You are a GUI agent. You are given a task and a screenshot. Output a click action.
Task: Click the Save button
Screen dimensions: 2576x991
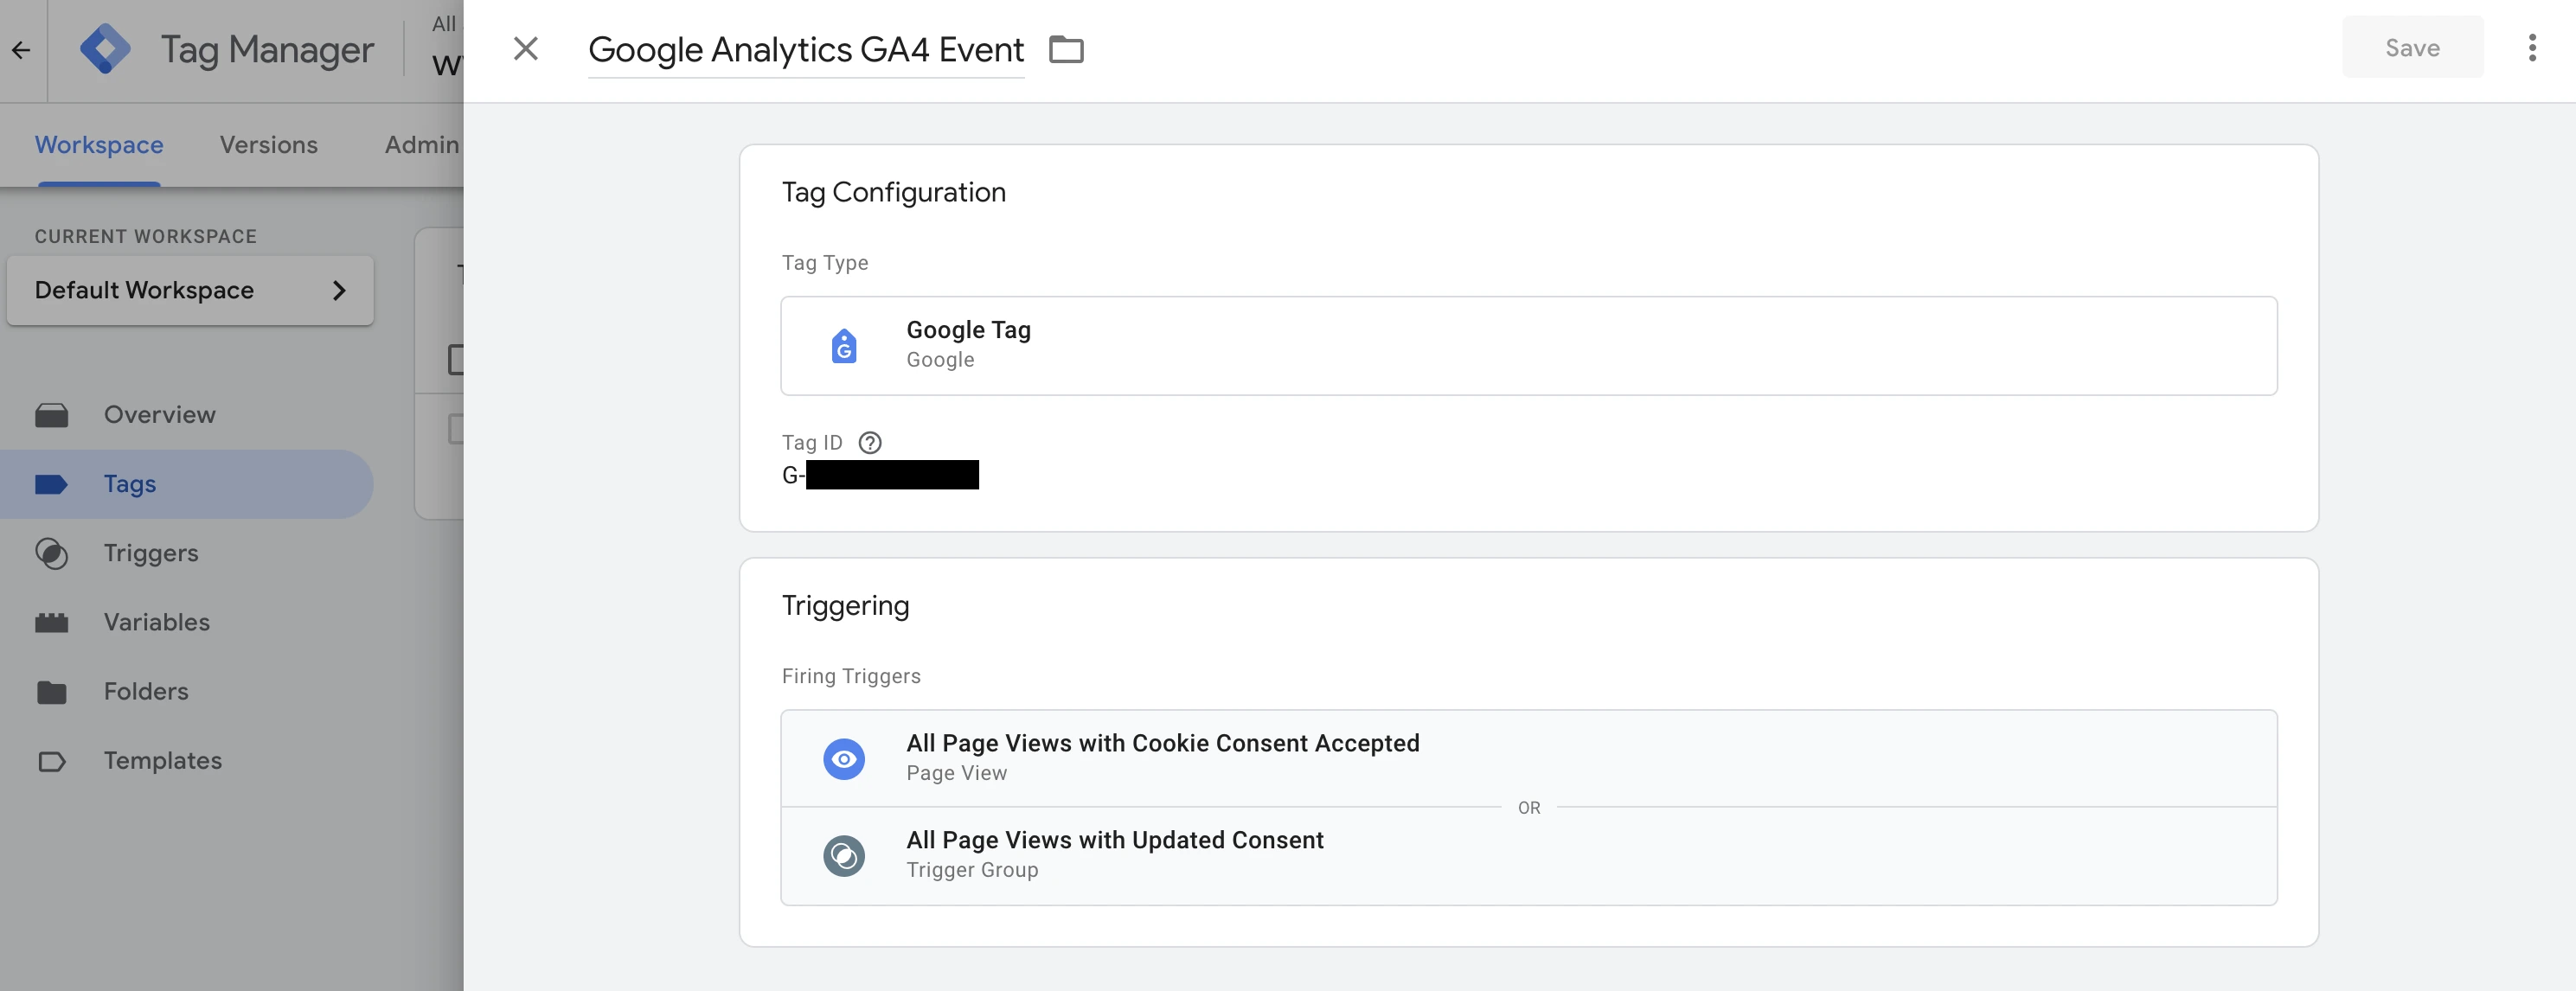tap(2412, 47)
